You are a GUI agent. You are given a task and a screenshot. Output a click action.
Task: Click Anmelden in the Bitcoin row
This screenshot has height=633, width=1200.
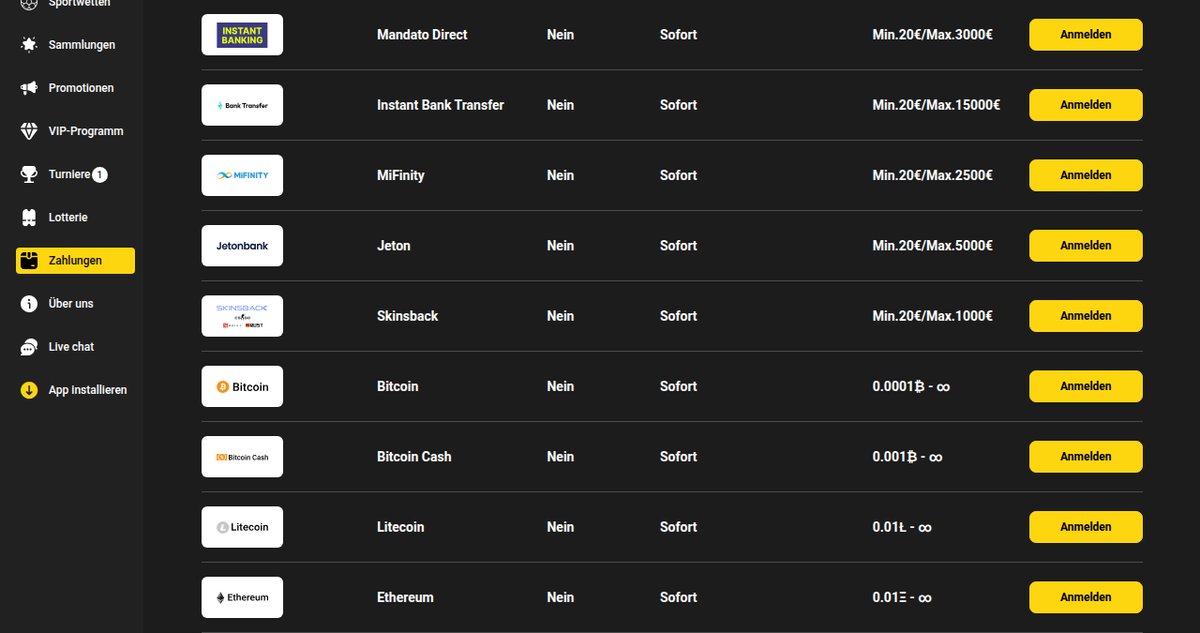pos(1086,386)
